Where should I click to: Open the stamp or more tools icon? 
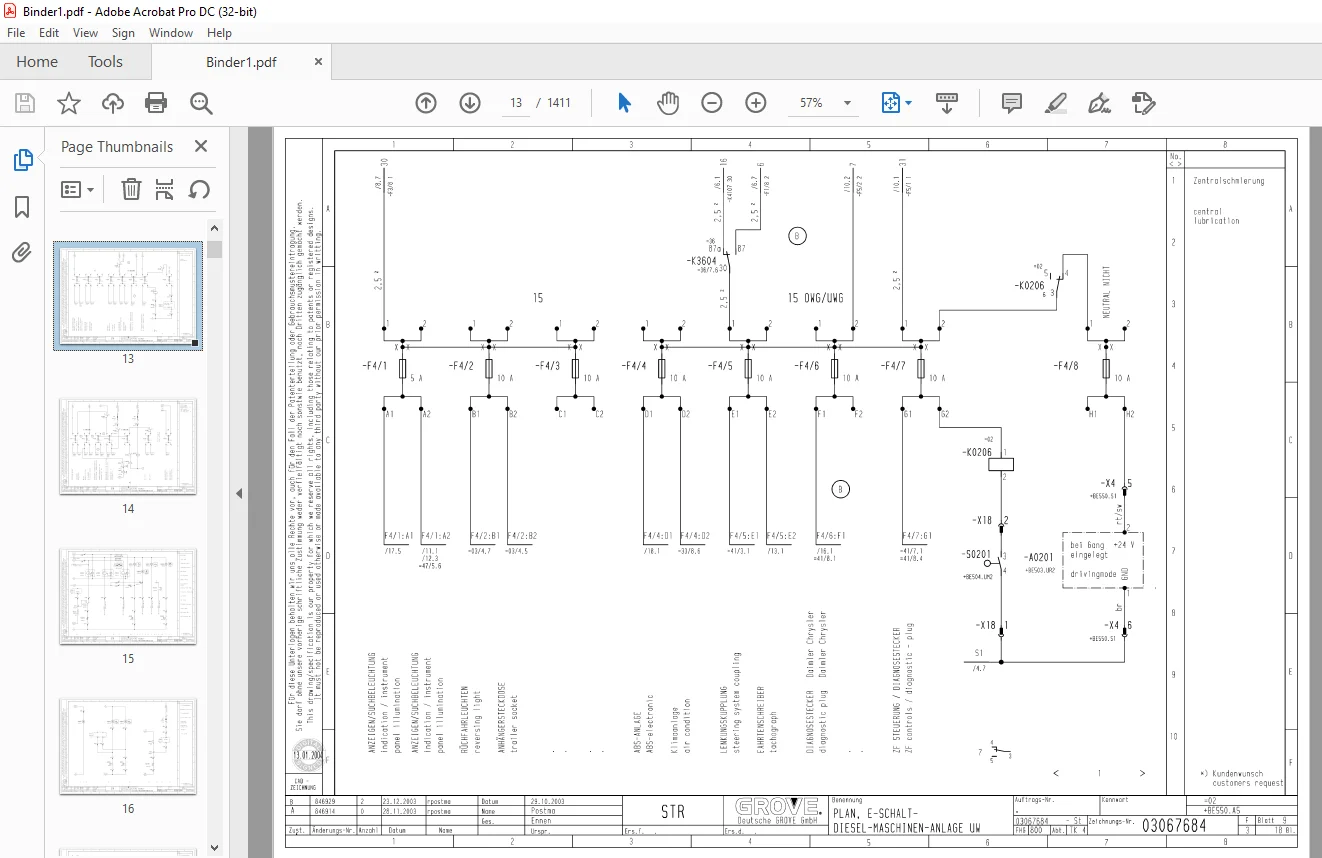click(x=1143, y=103)
